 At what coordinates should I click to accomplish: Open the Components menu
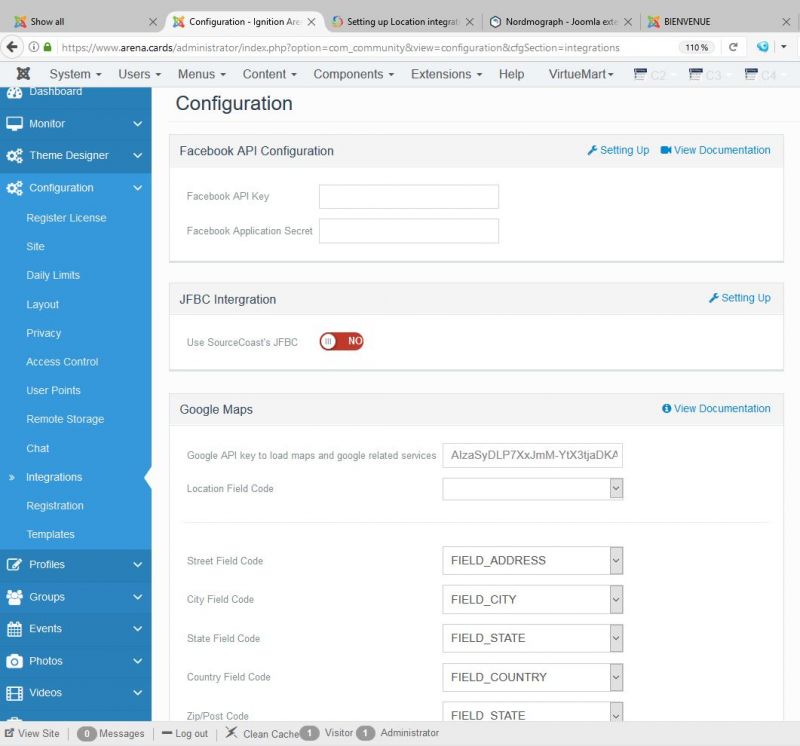(x=354, y=74)
